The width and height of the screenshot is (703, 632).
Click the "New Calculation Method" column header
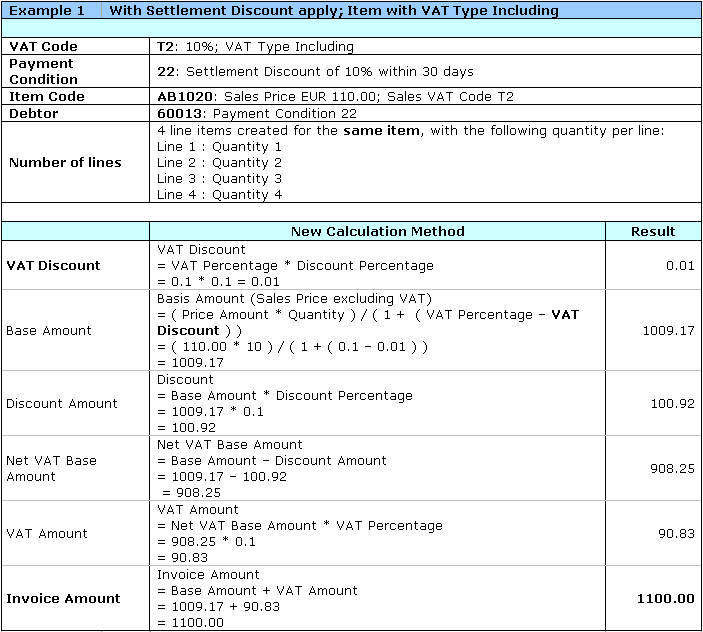tap(377, 232)
